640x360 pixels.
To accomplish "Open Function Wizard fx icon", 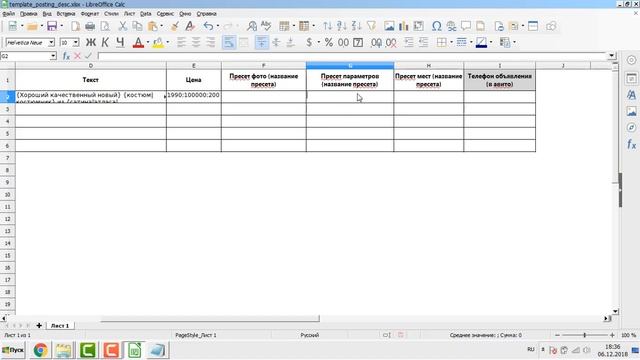I will coord(66,56).
